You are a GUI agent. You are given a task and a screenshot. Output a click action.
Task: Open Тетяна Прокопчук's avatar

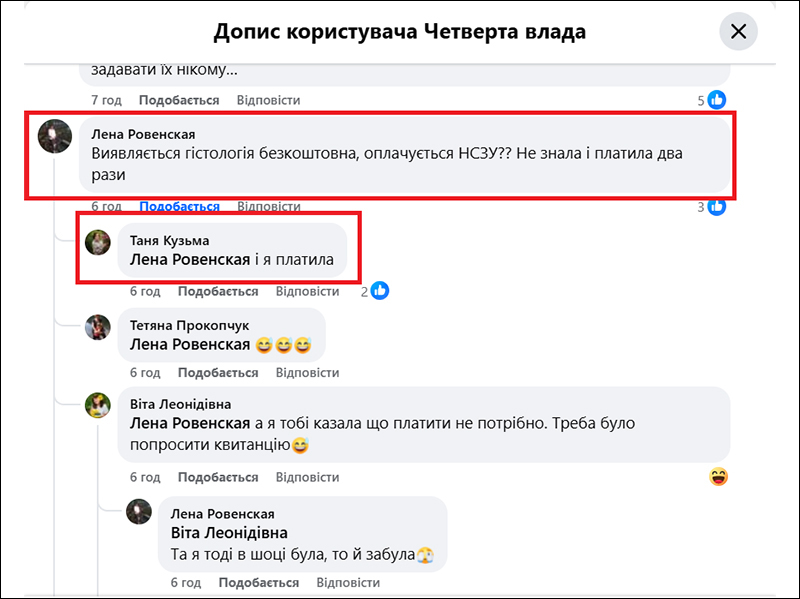[x=98, y=327]
